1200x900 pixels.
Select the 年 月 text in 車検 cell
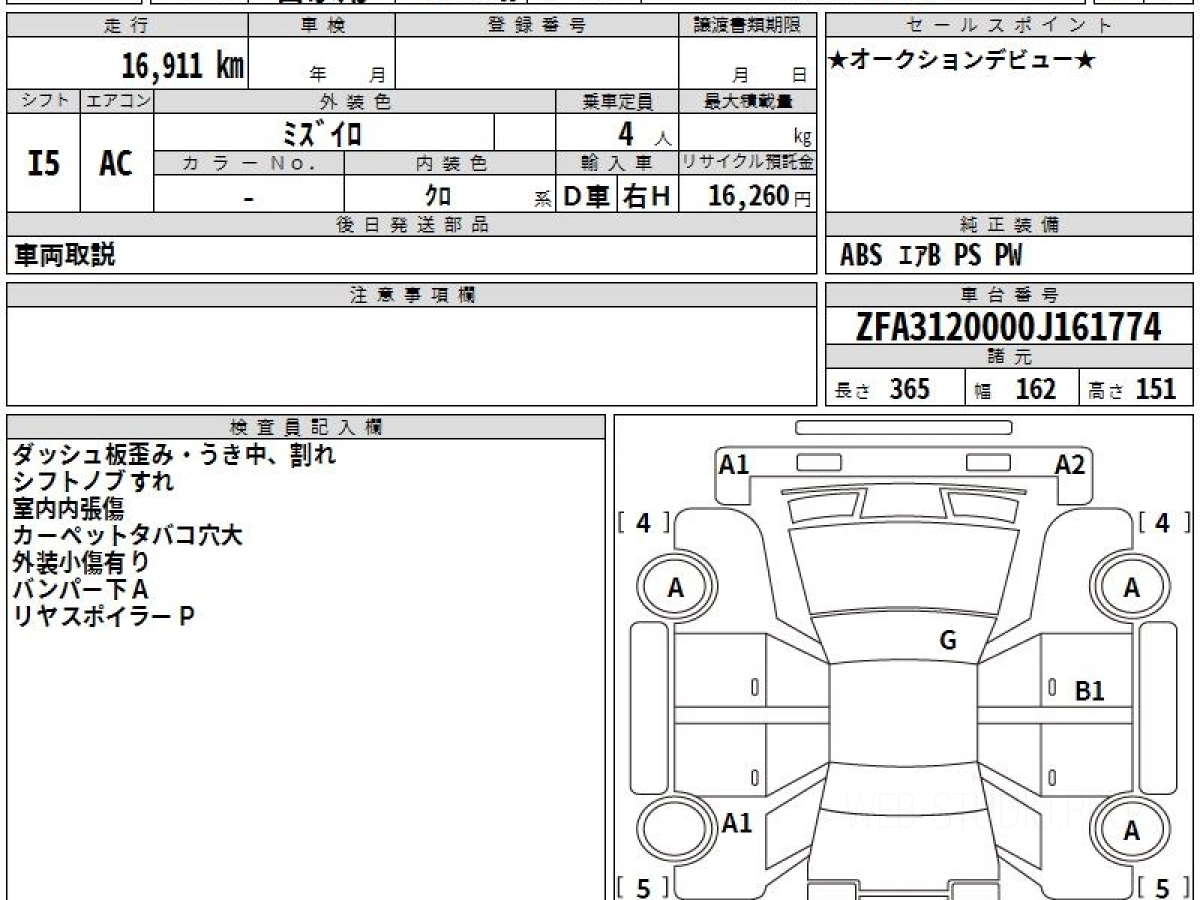349,74
